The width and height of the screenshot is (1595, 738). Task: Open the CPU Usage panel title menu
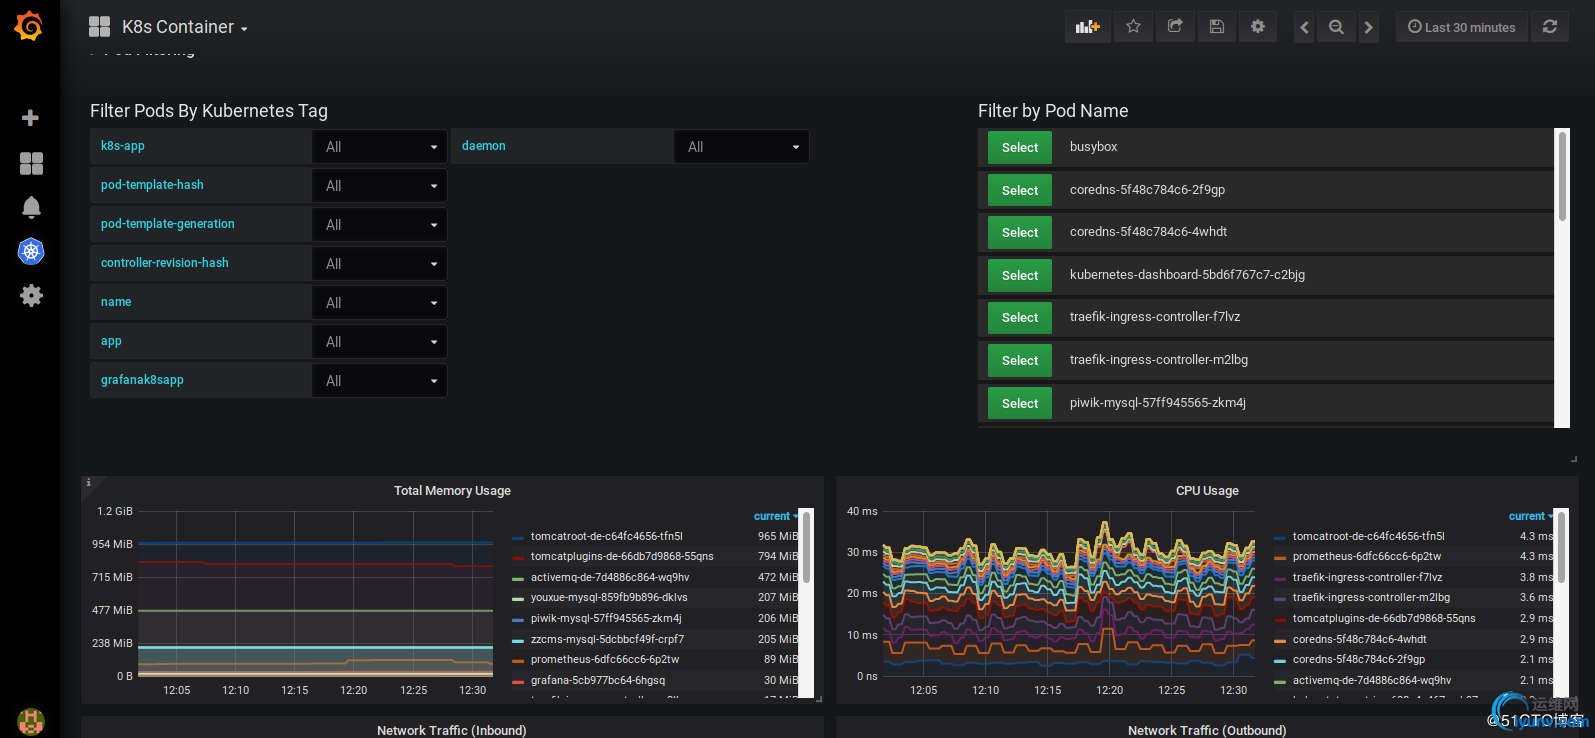pyautogui.click(x=1207, y=490)
